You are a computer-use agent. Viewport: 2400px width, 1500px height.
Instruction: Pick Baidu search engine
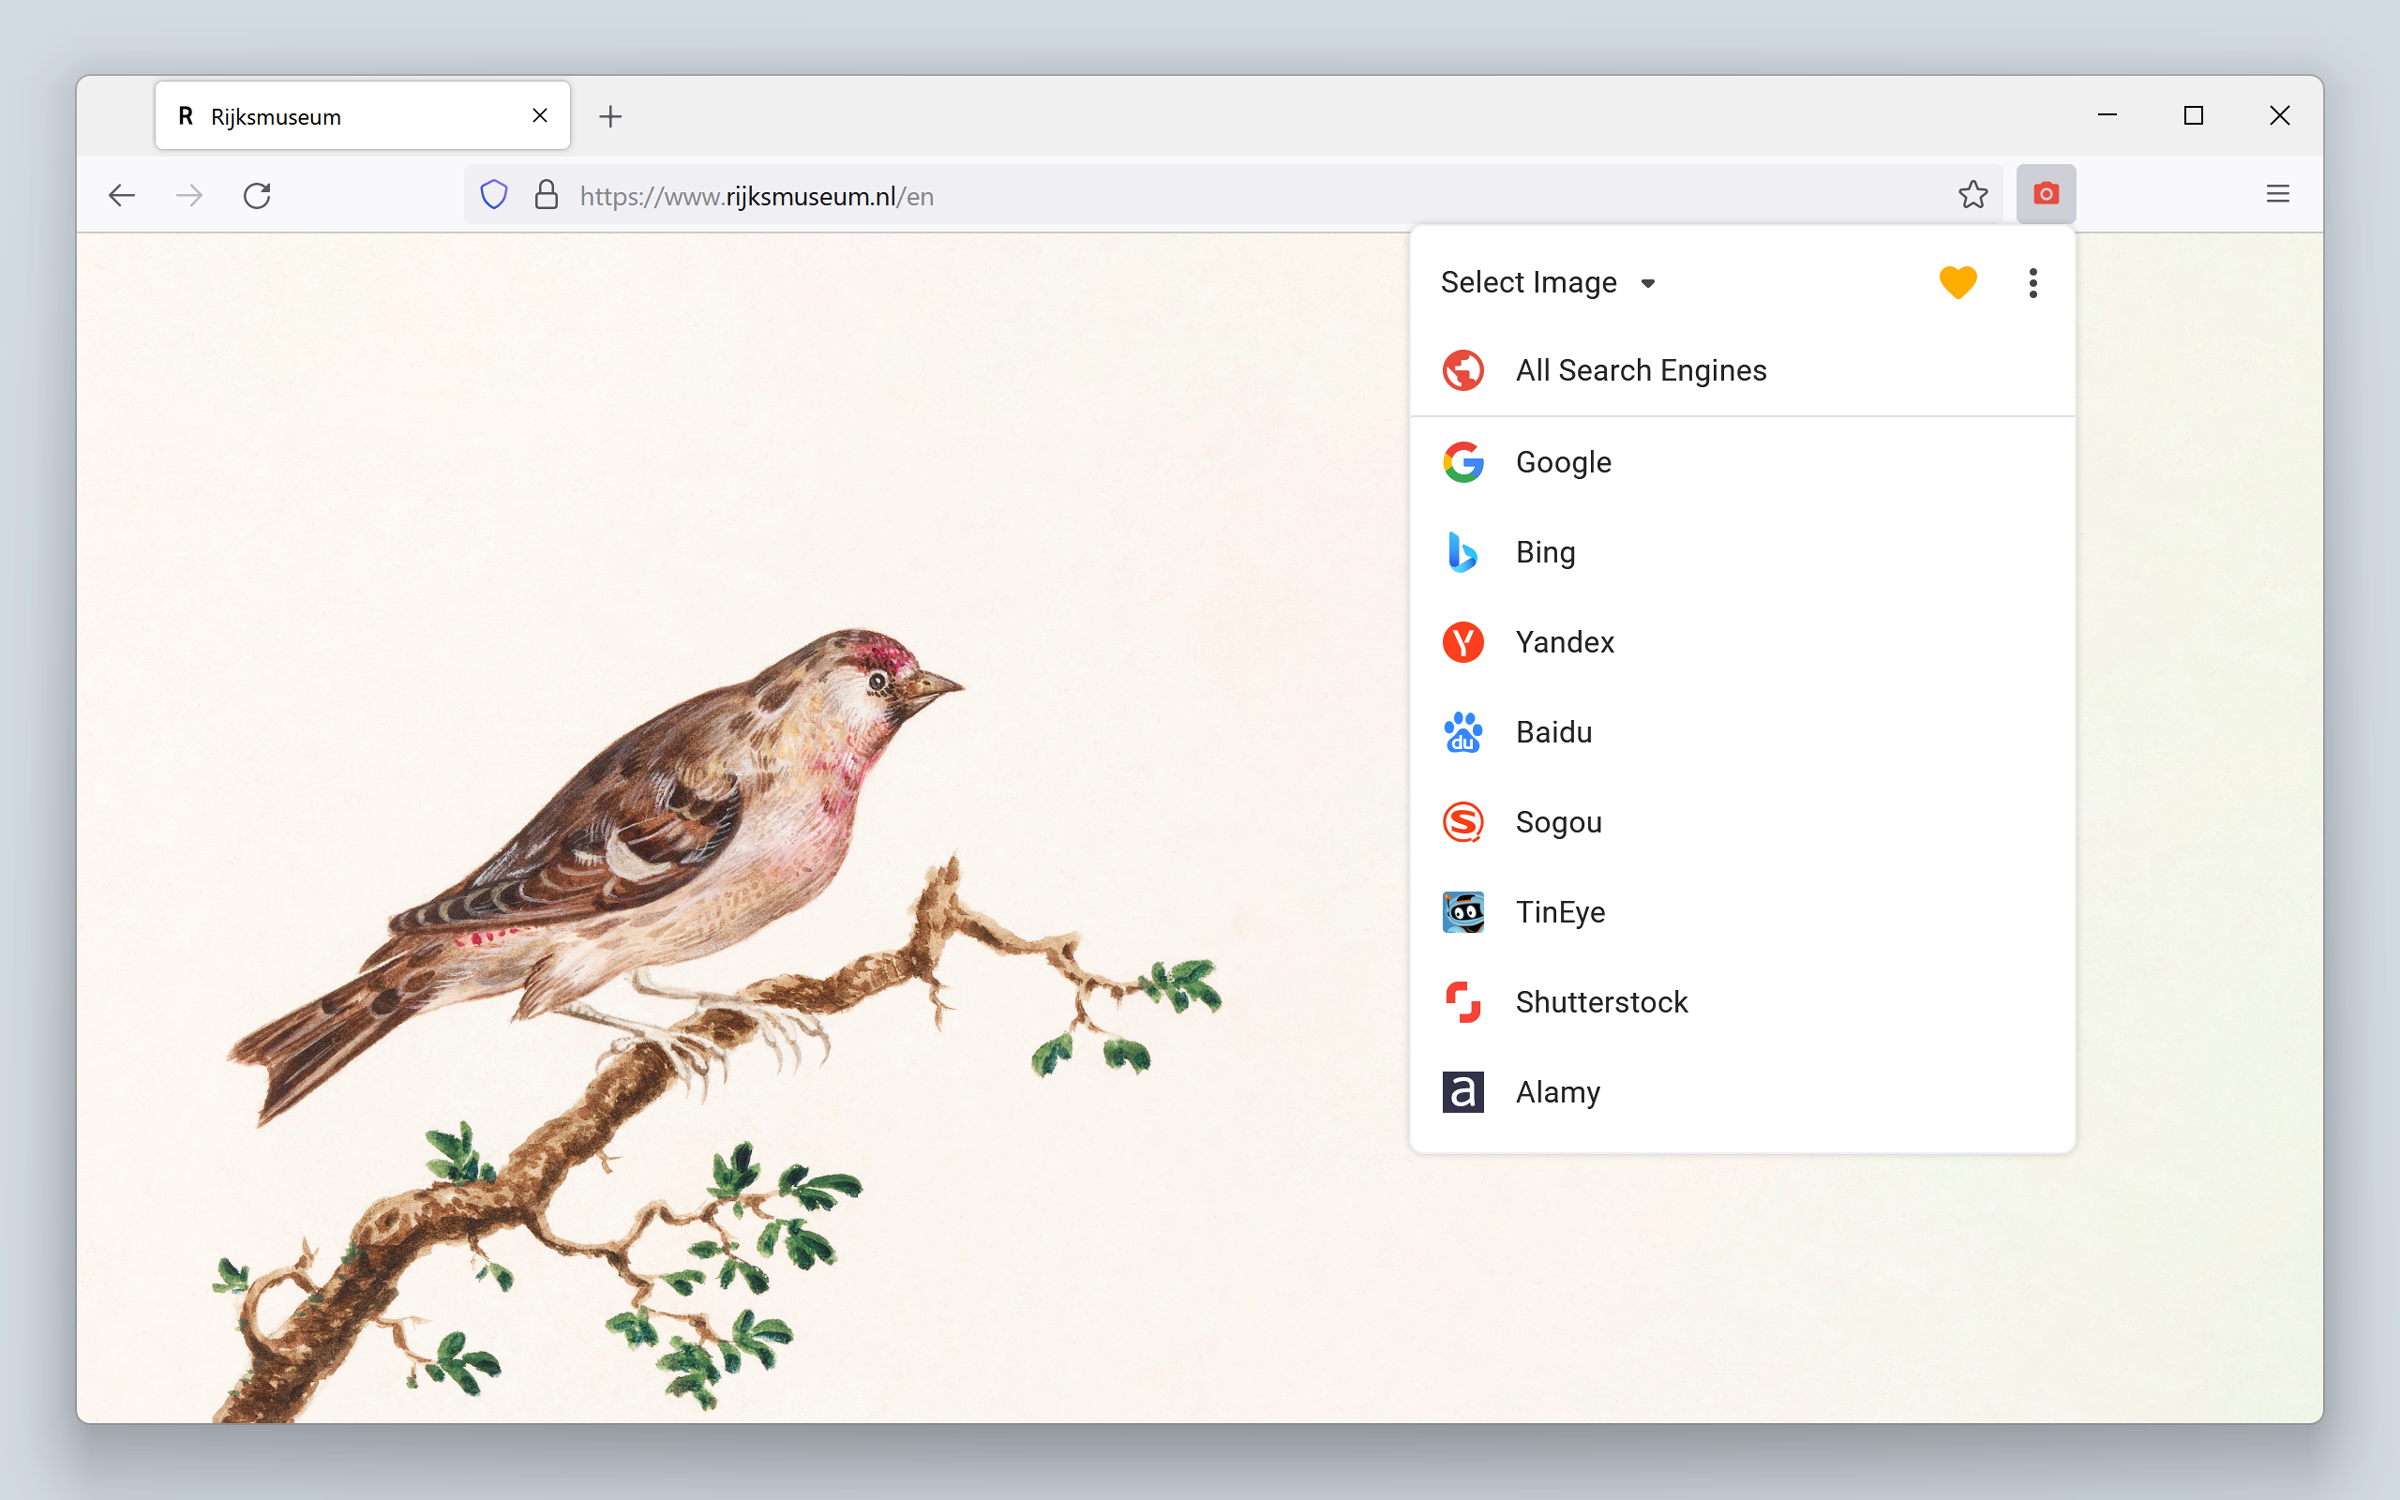pyautogui.click(x=1553, y=732)
